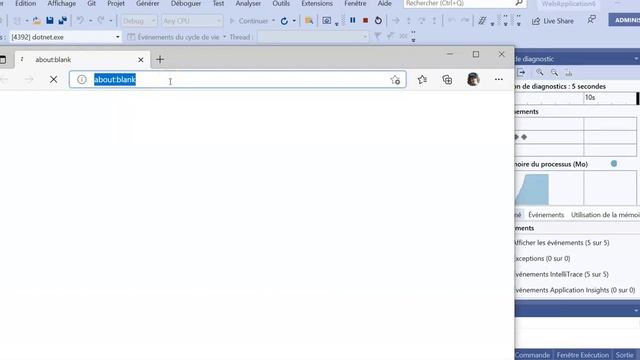Open the Outils menu

[x=281, y=3]
